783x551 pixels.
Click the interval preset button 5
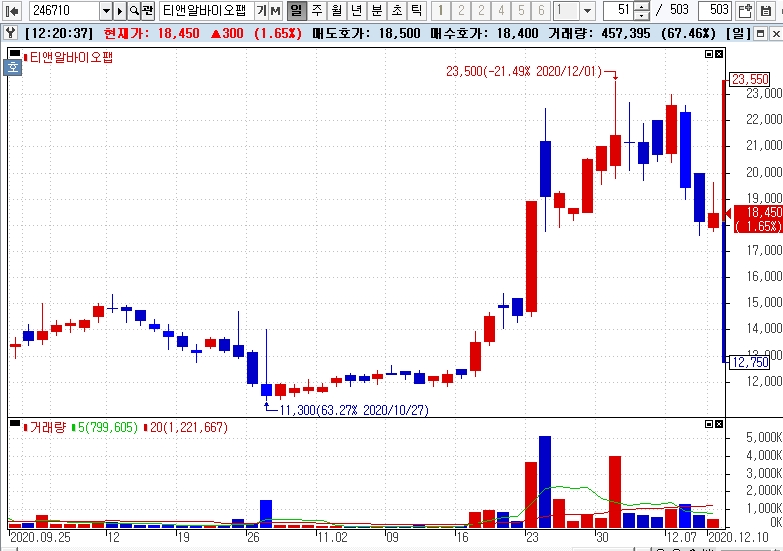point(521,10)
